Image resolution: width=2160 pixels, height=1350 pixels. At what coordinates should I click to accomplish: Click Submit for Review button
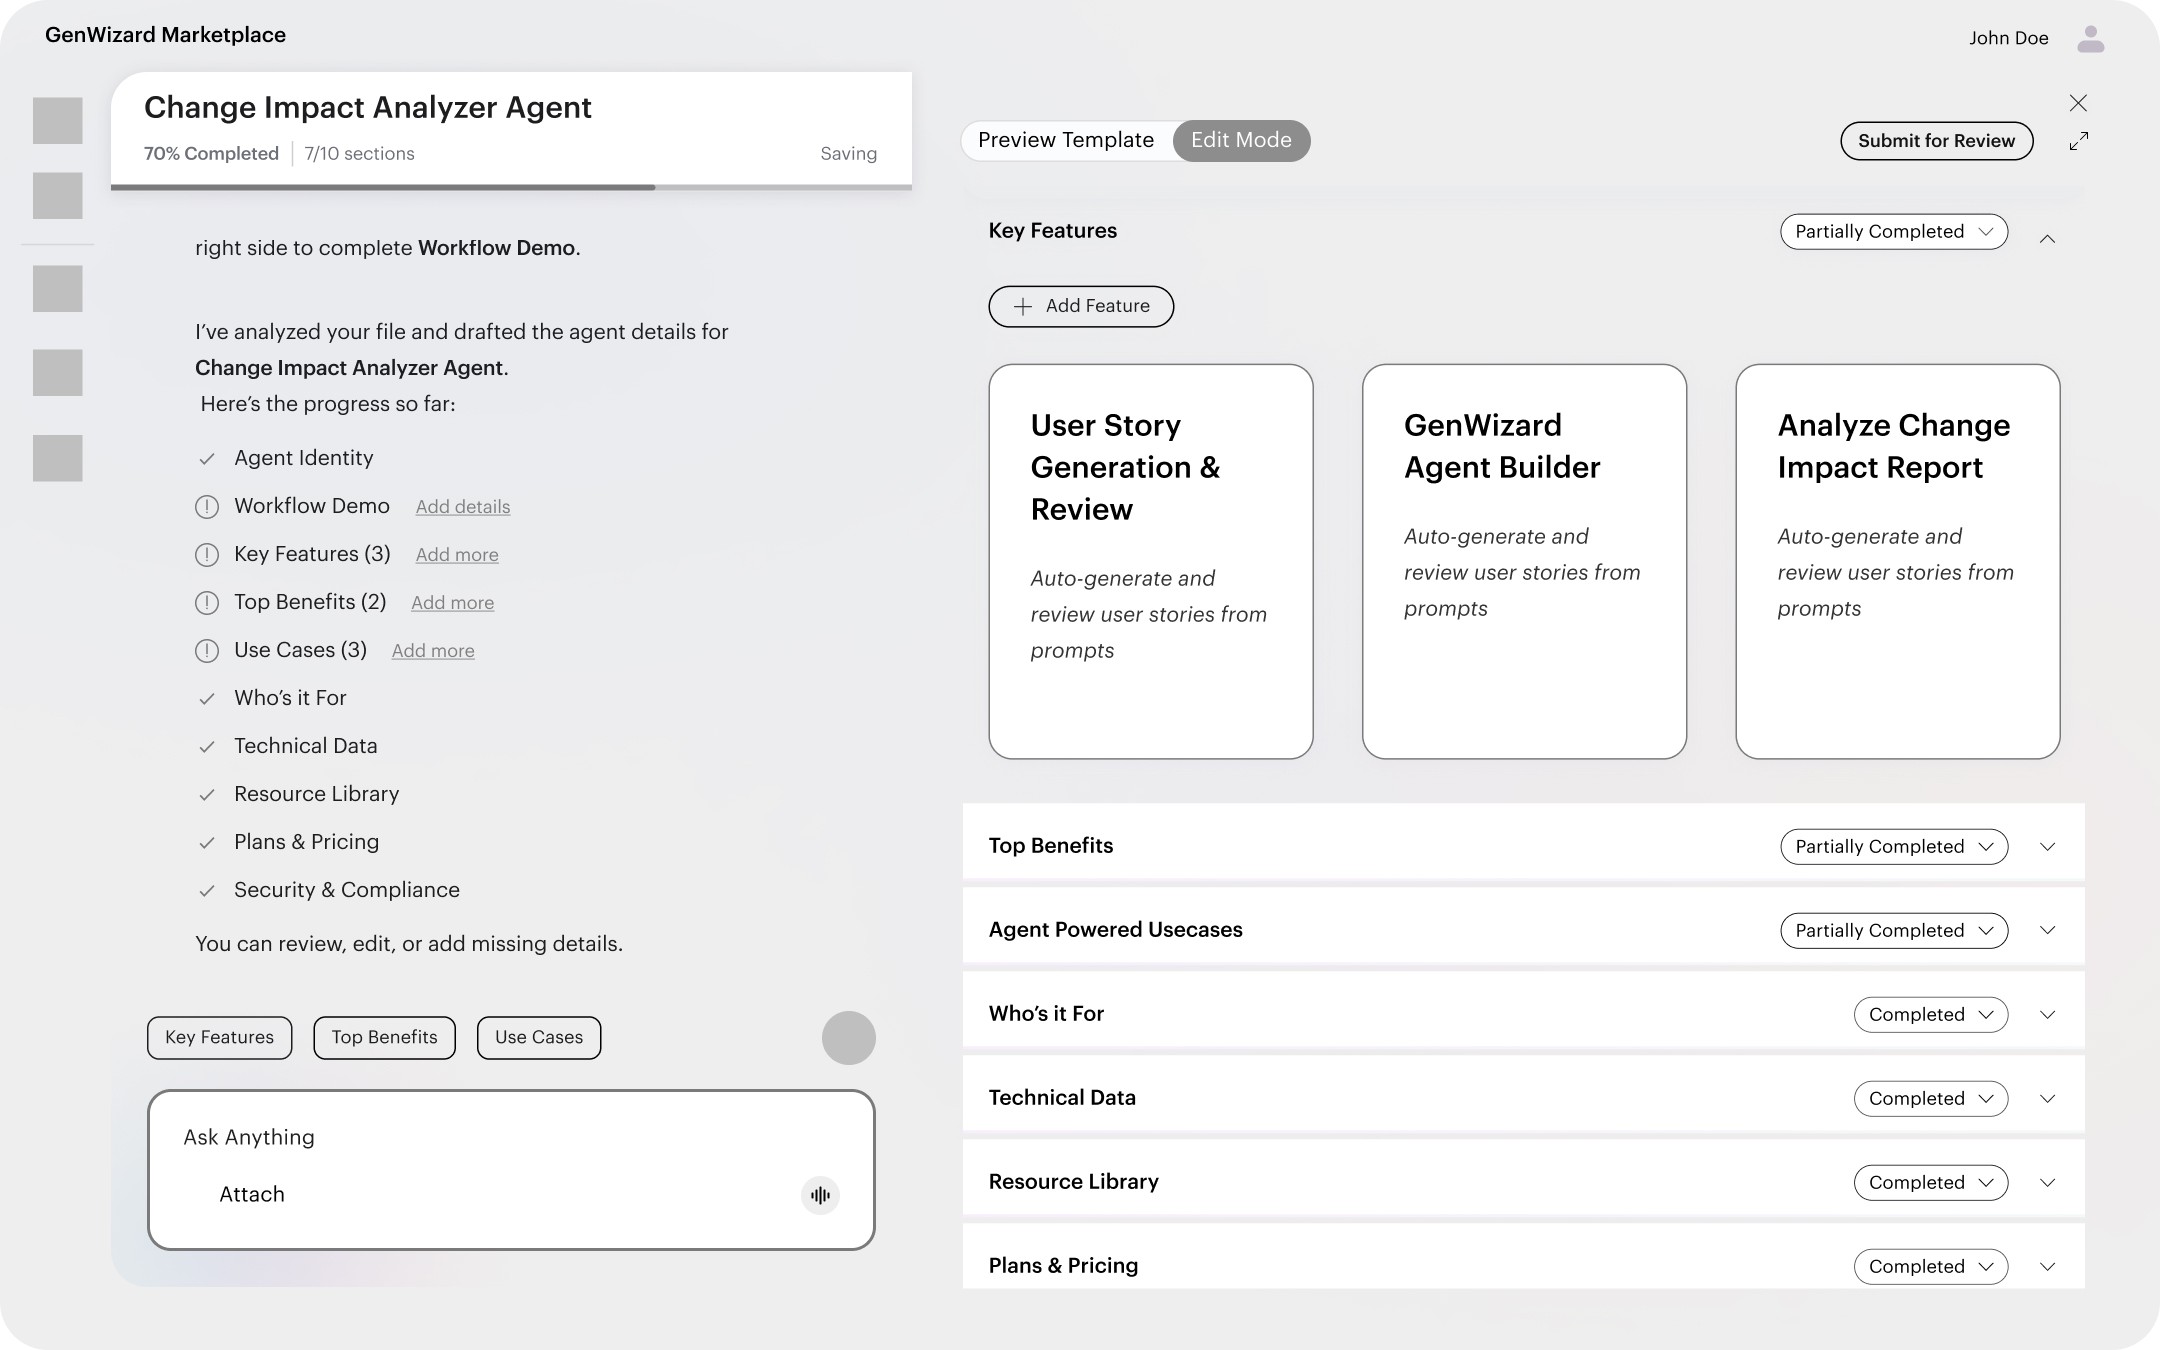(1936, 141)
